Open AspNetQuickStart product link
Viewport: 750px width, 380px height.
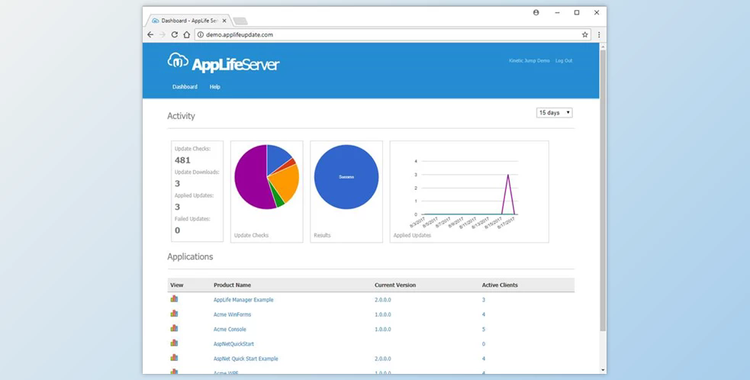233,344
